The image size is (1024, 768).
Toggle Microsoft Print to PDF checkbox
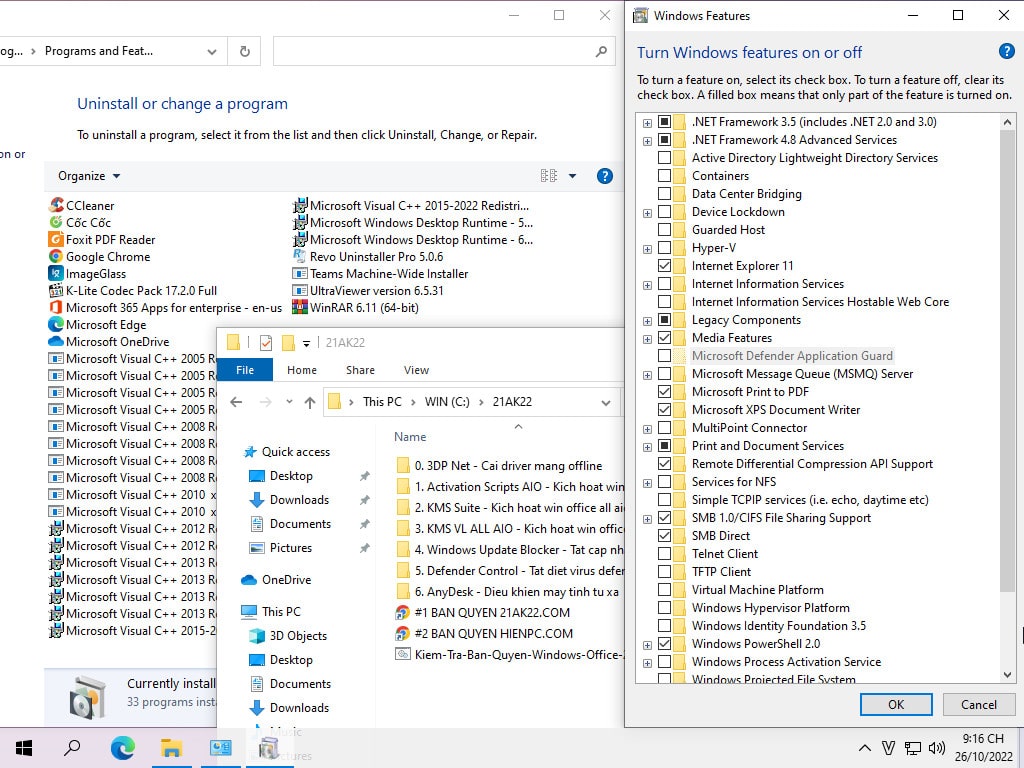point(664,392)
